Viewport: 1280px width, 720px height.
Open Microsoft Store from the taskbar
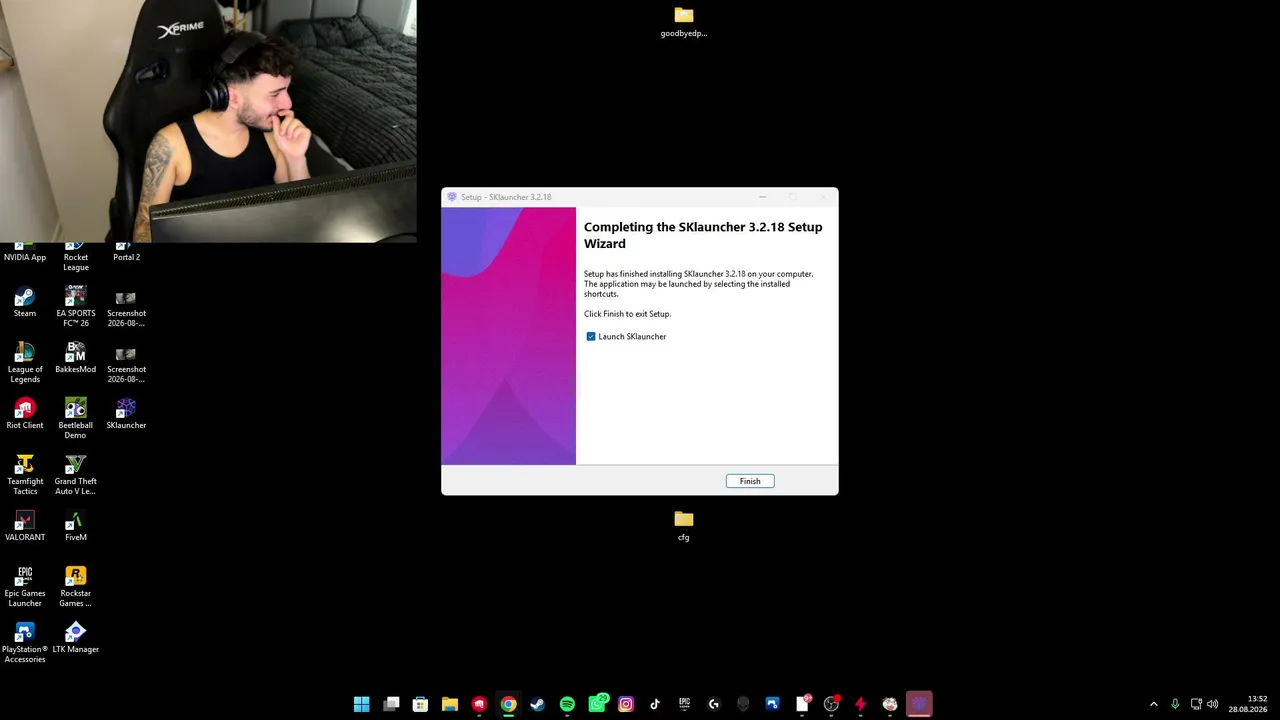click(421, 704)
